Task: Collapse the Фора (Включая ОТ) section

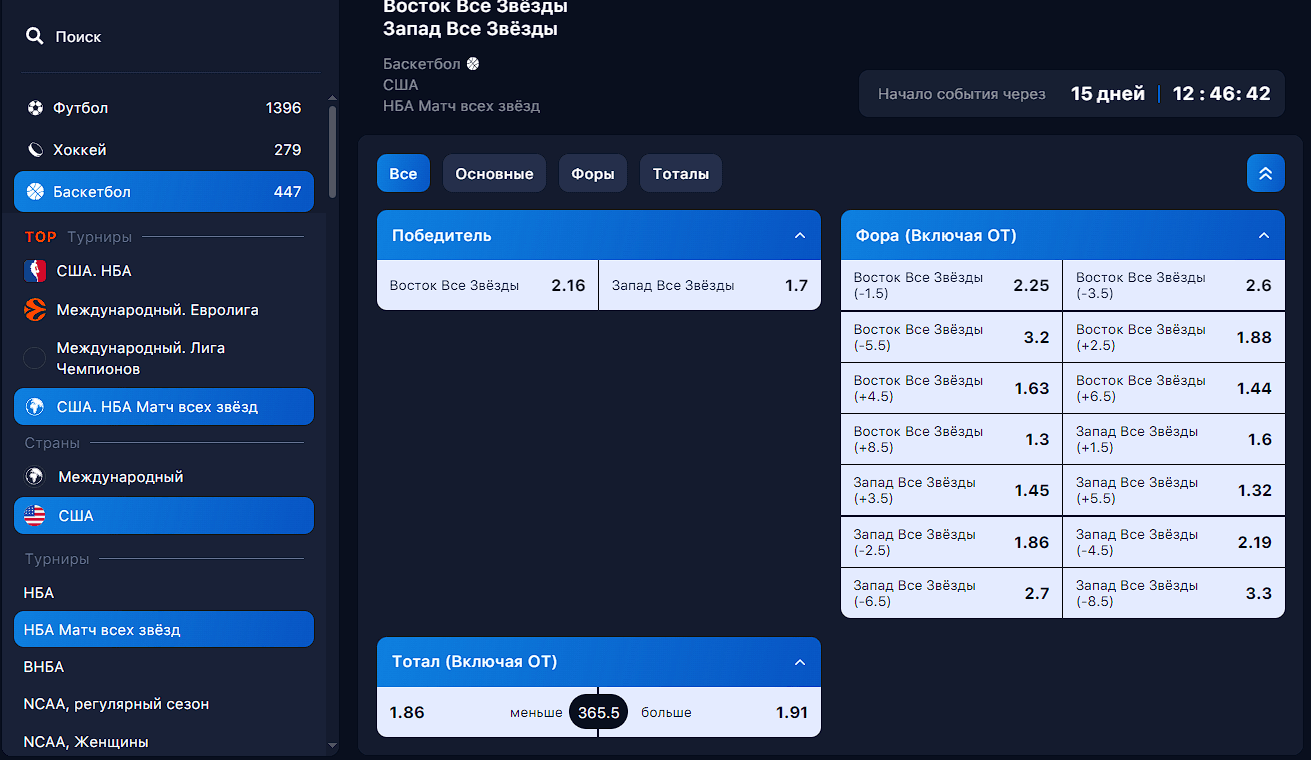Action: point(1263,236)
